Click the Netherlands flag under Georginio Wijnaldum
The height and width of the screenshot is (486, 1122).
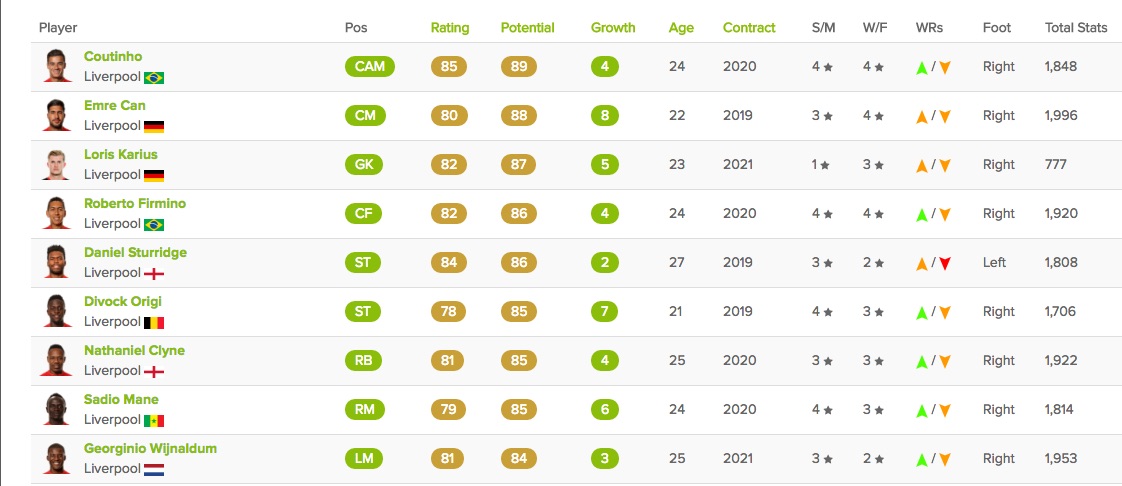154,470
